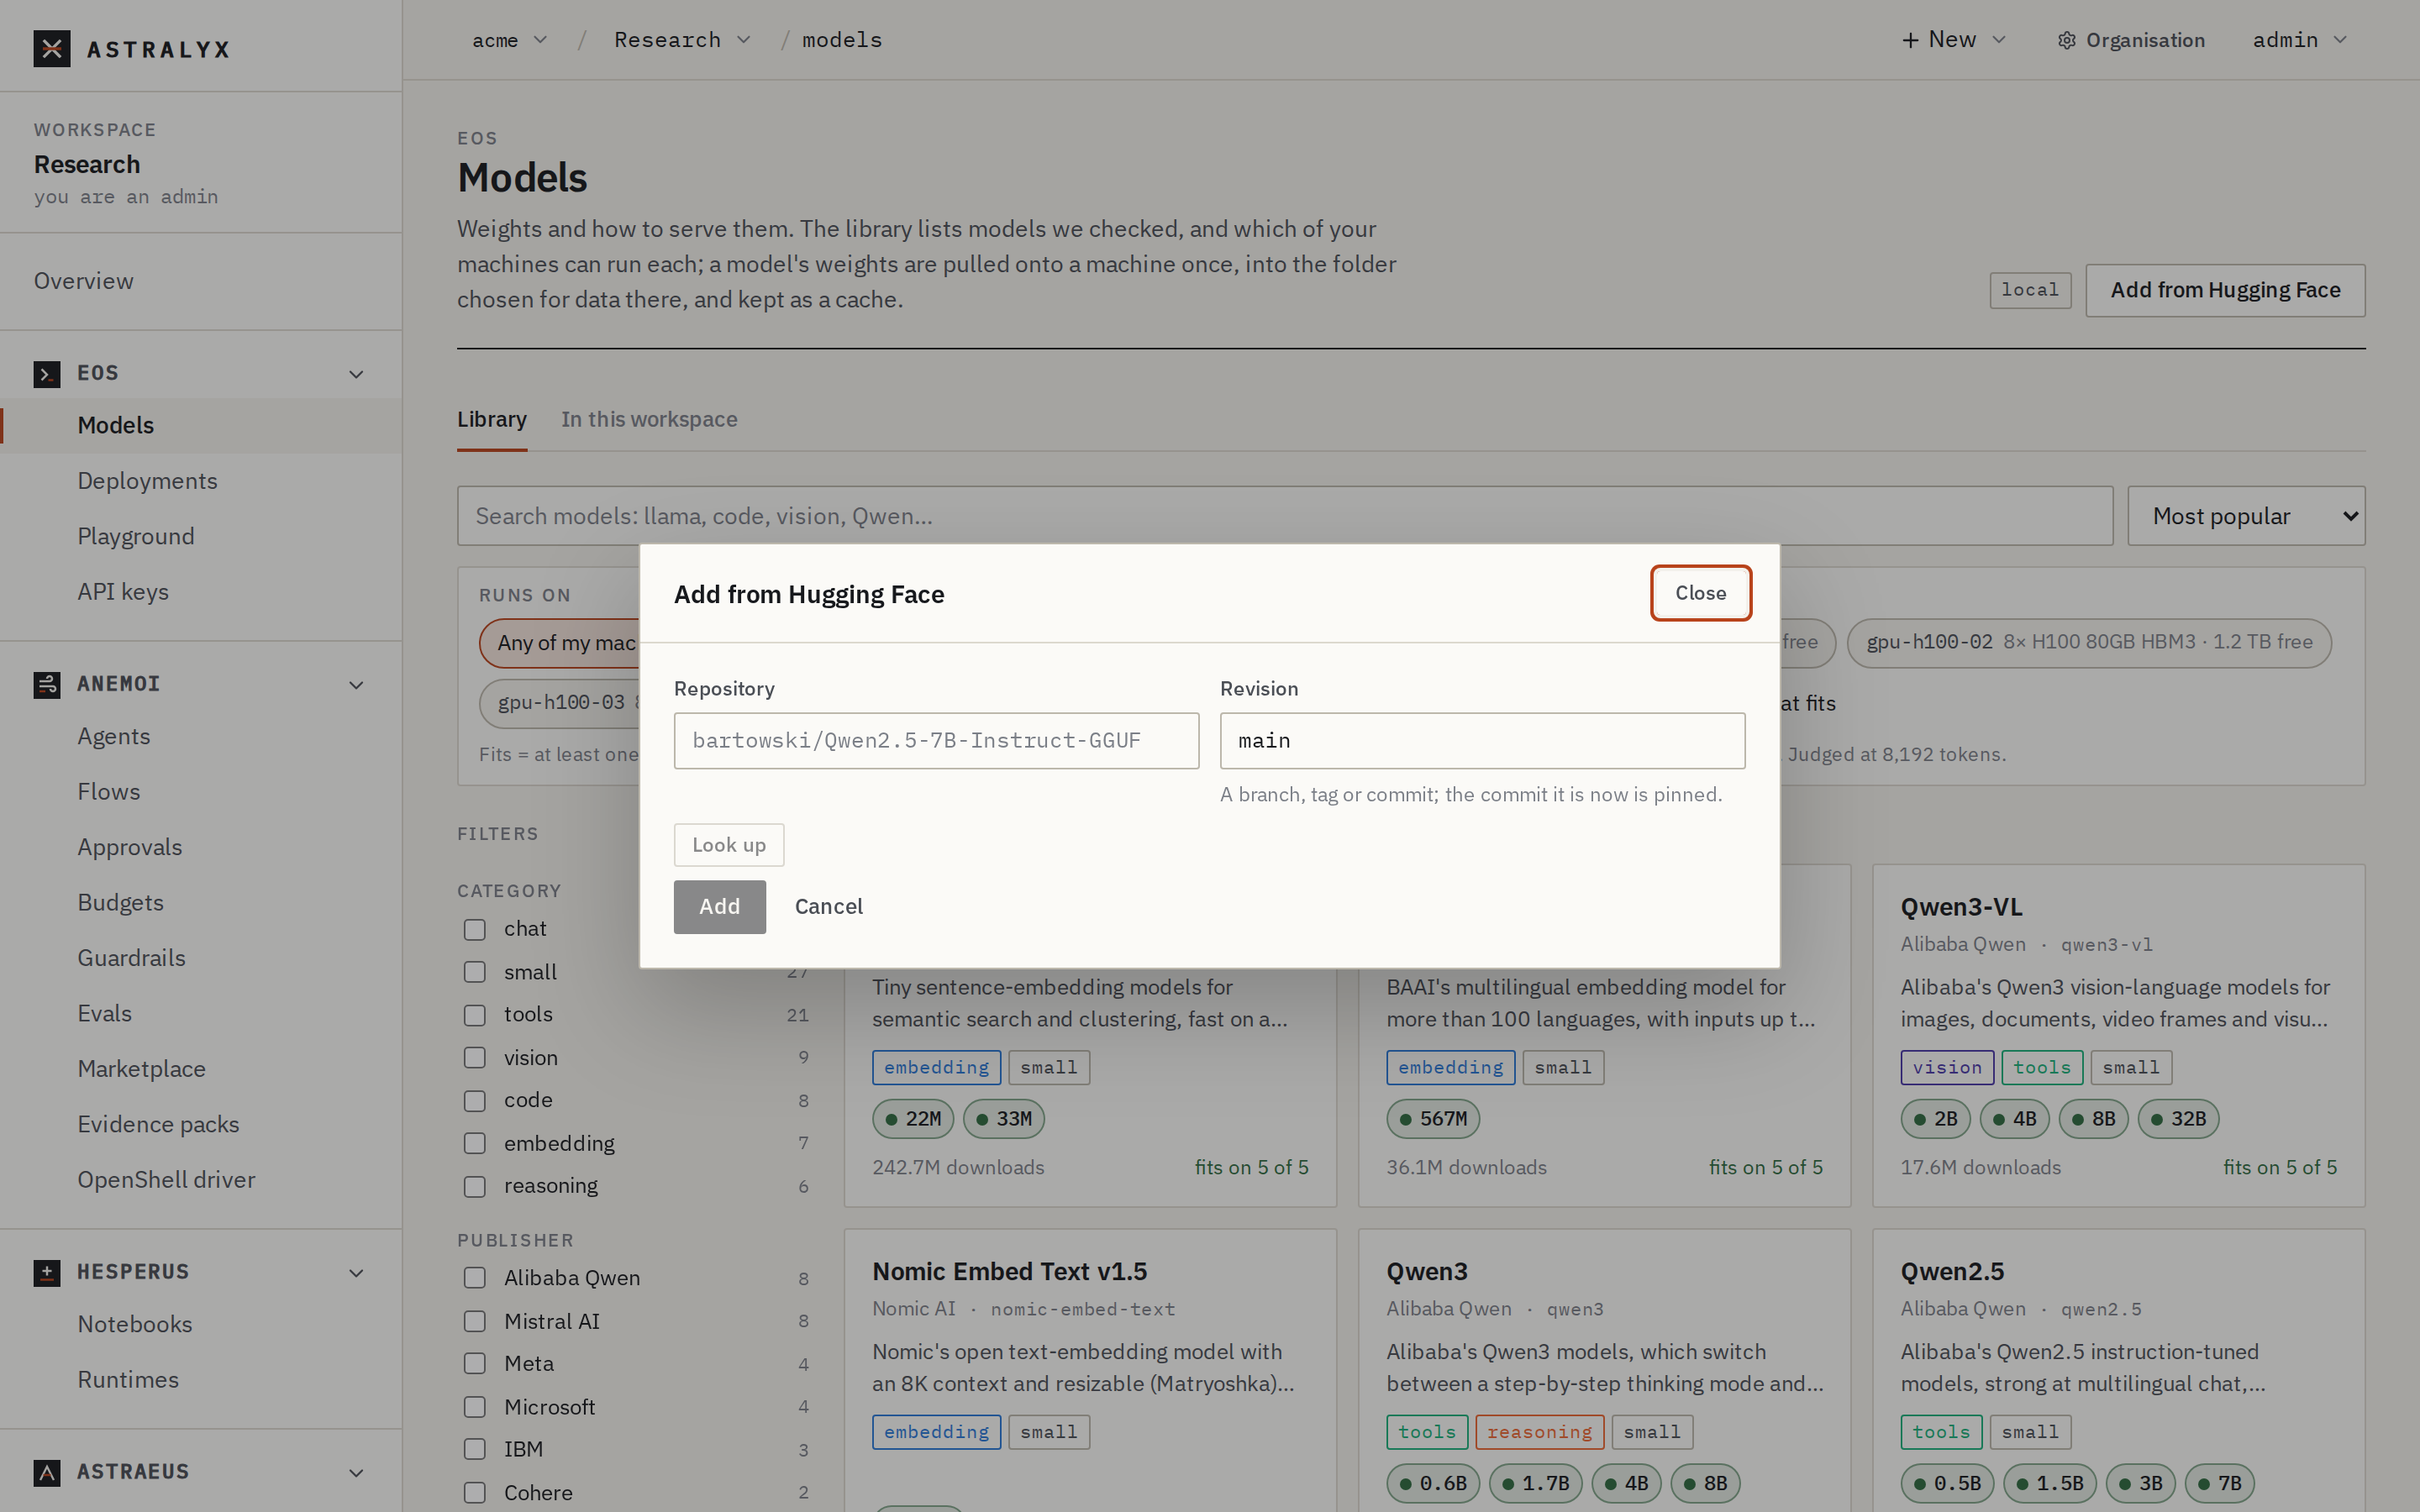The height and width of the screenshot is (1512, 2420).
Task: Click the EOS section terminal icon
Action: coord(47,374)
